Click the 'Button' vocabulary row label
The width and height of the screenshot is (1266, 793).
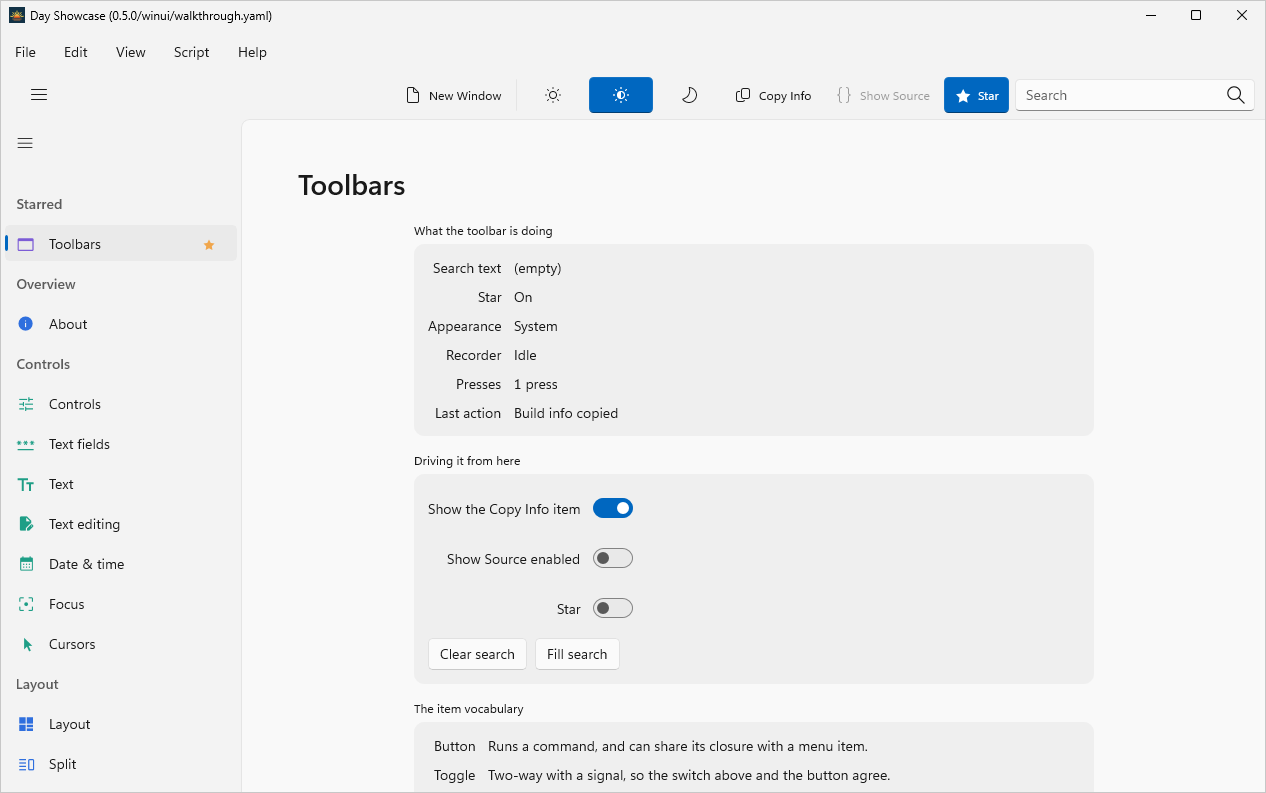coord(455,746)
